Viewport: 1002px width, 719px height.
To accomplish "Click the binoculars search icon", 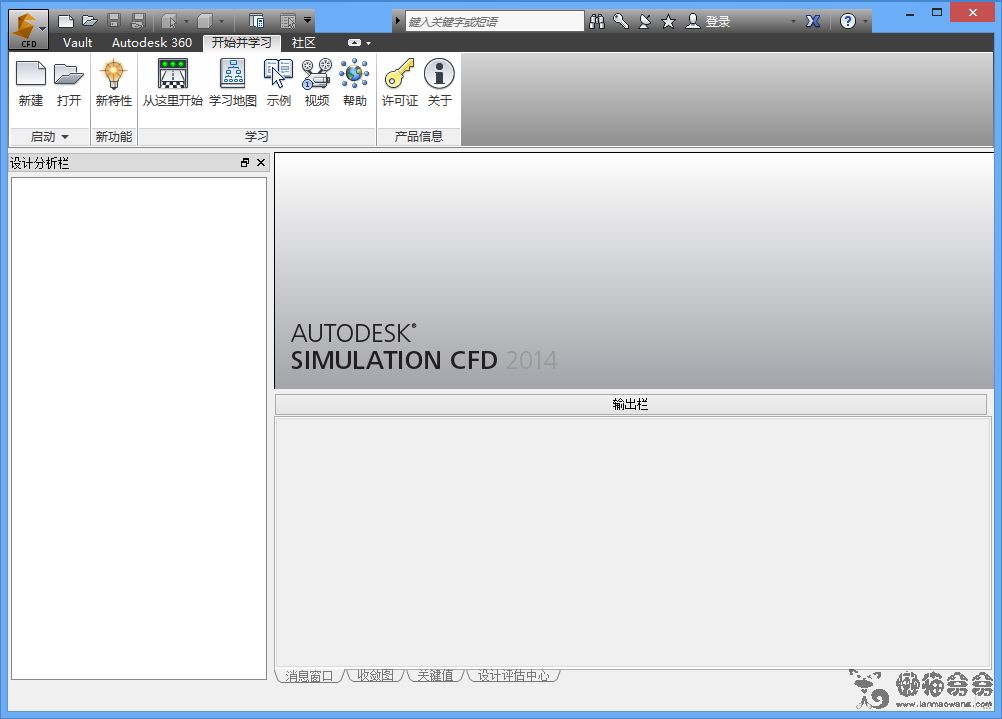I will tap(597, 22).
